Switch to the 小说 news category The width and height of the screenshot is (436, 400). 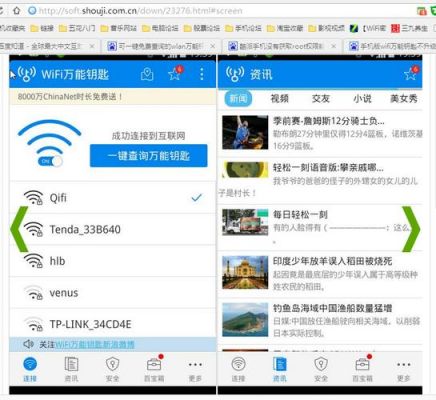(x=362, y=99)
